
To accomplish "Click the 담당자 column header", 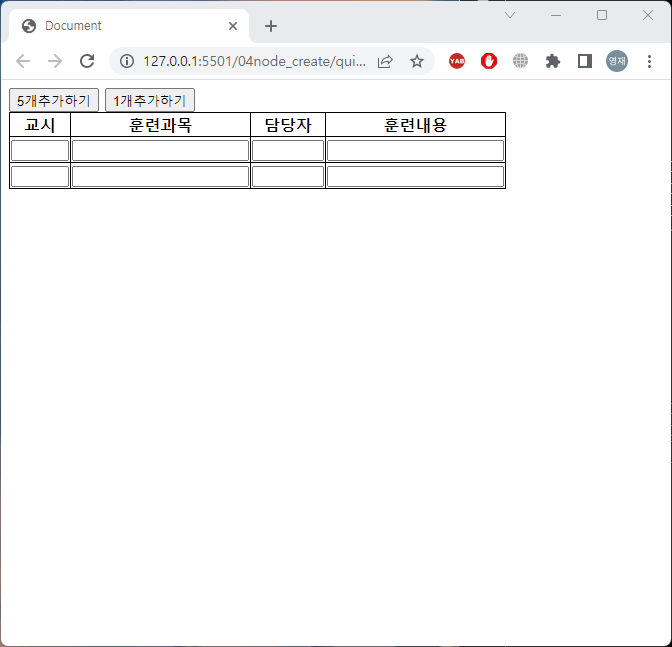I will click(x=288, y=125).
